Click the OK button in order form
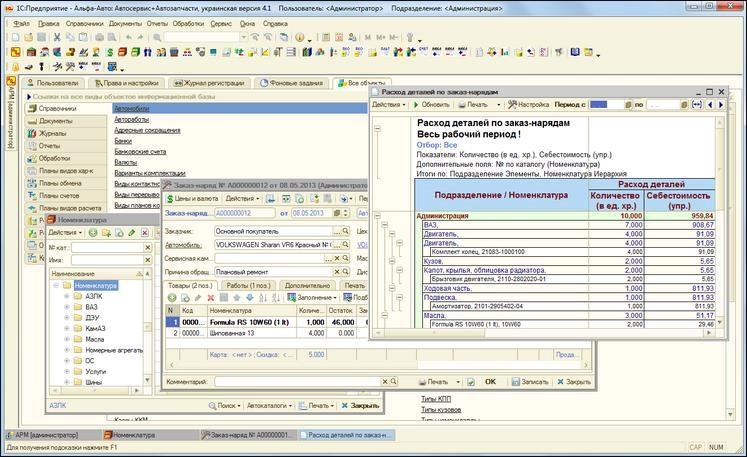The width and height of the screenshot is (747, 457). [x=490, y=381]
